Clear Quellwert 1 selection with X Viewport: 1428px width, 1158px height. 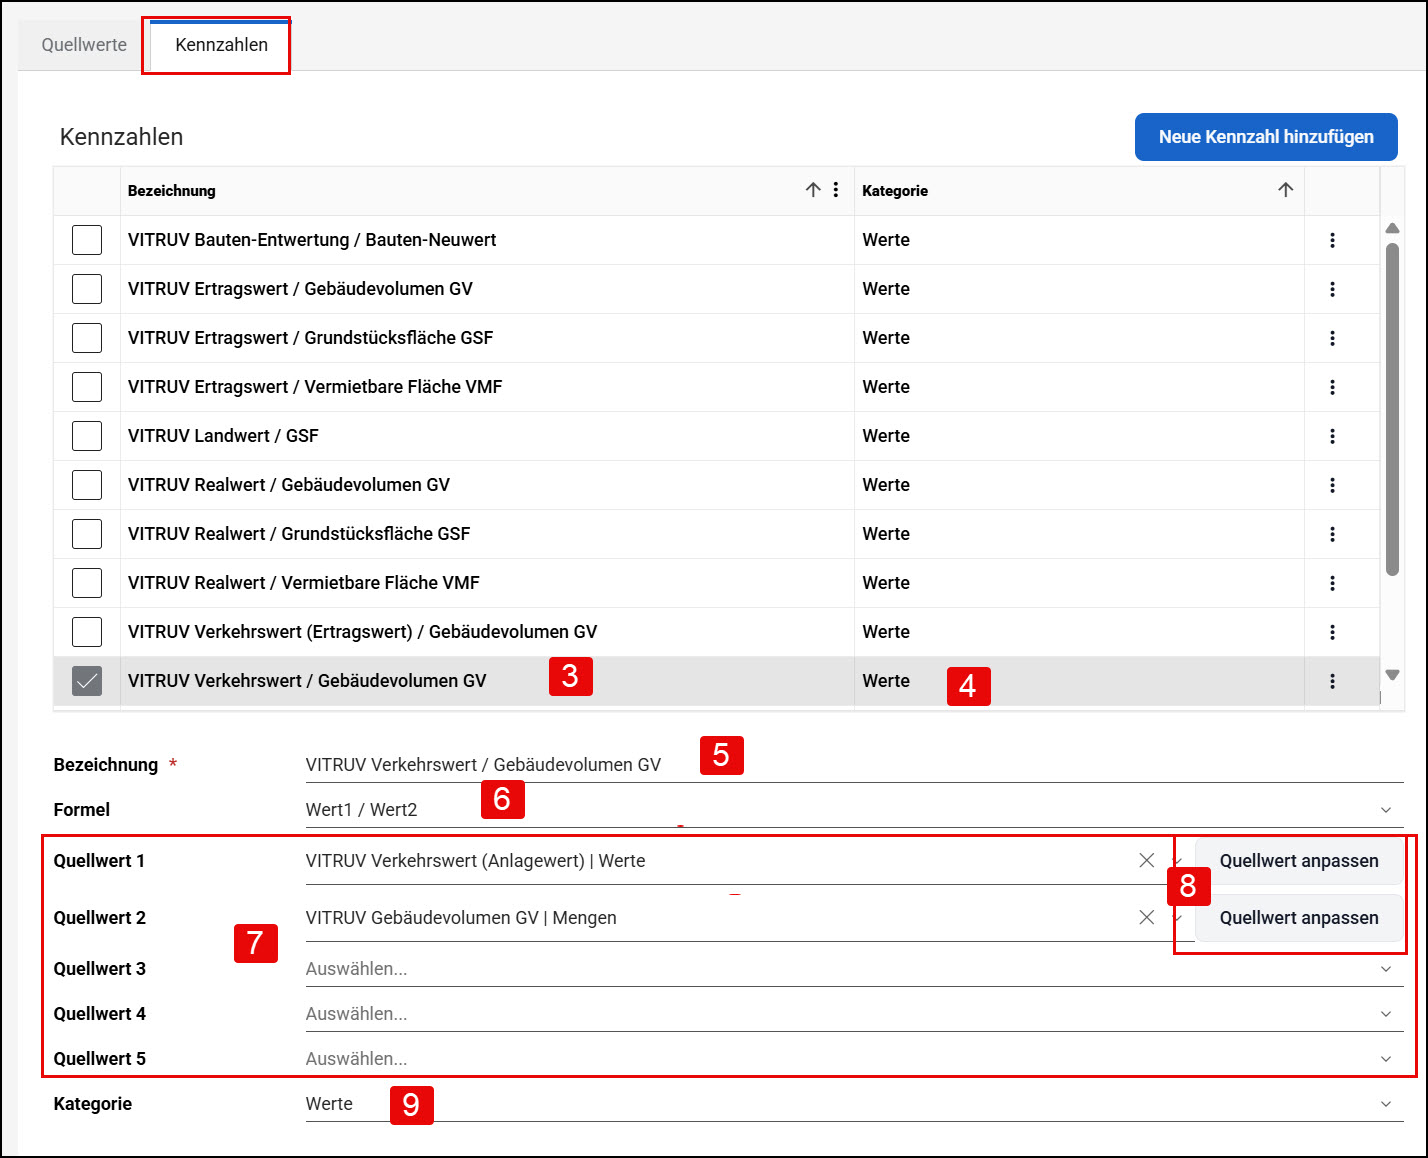coord(1147,860)
